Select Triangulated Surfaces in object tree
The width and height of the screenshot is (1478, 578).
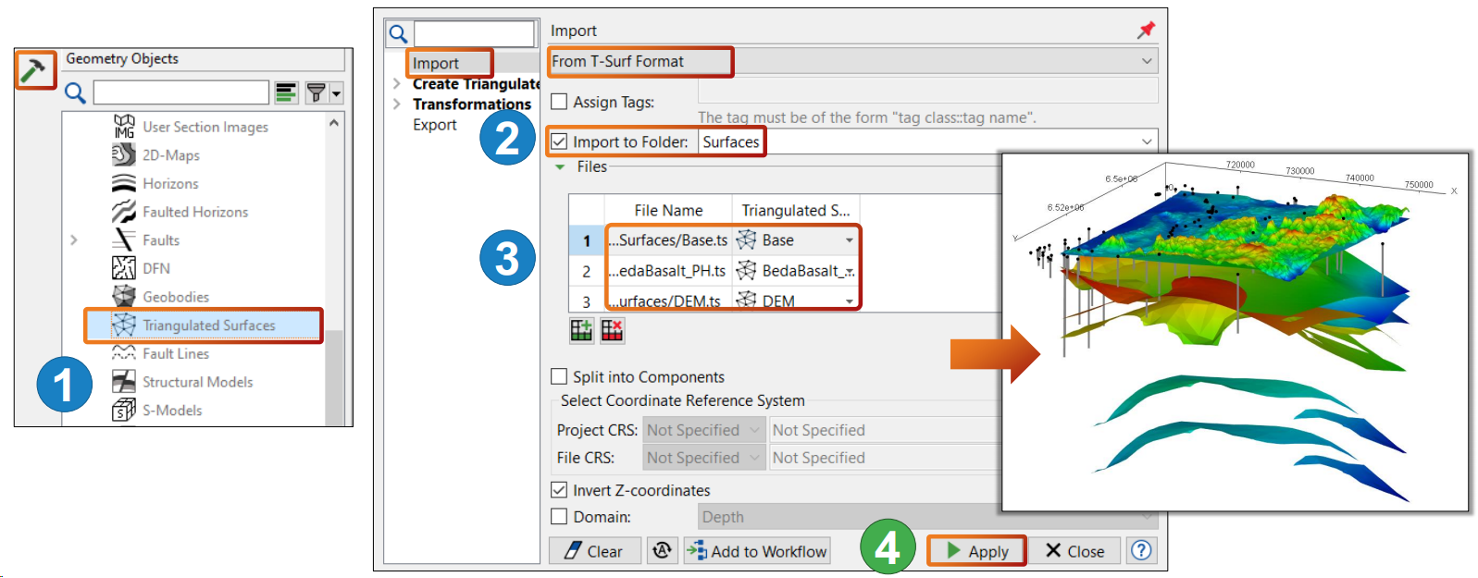tap(208, 325)
